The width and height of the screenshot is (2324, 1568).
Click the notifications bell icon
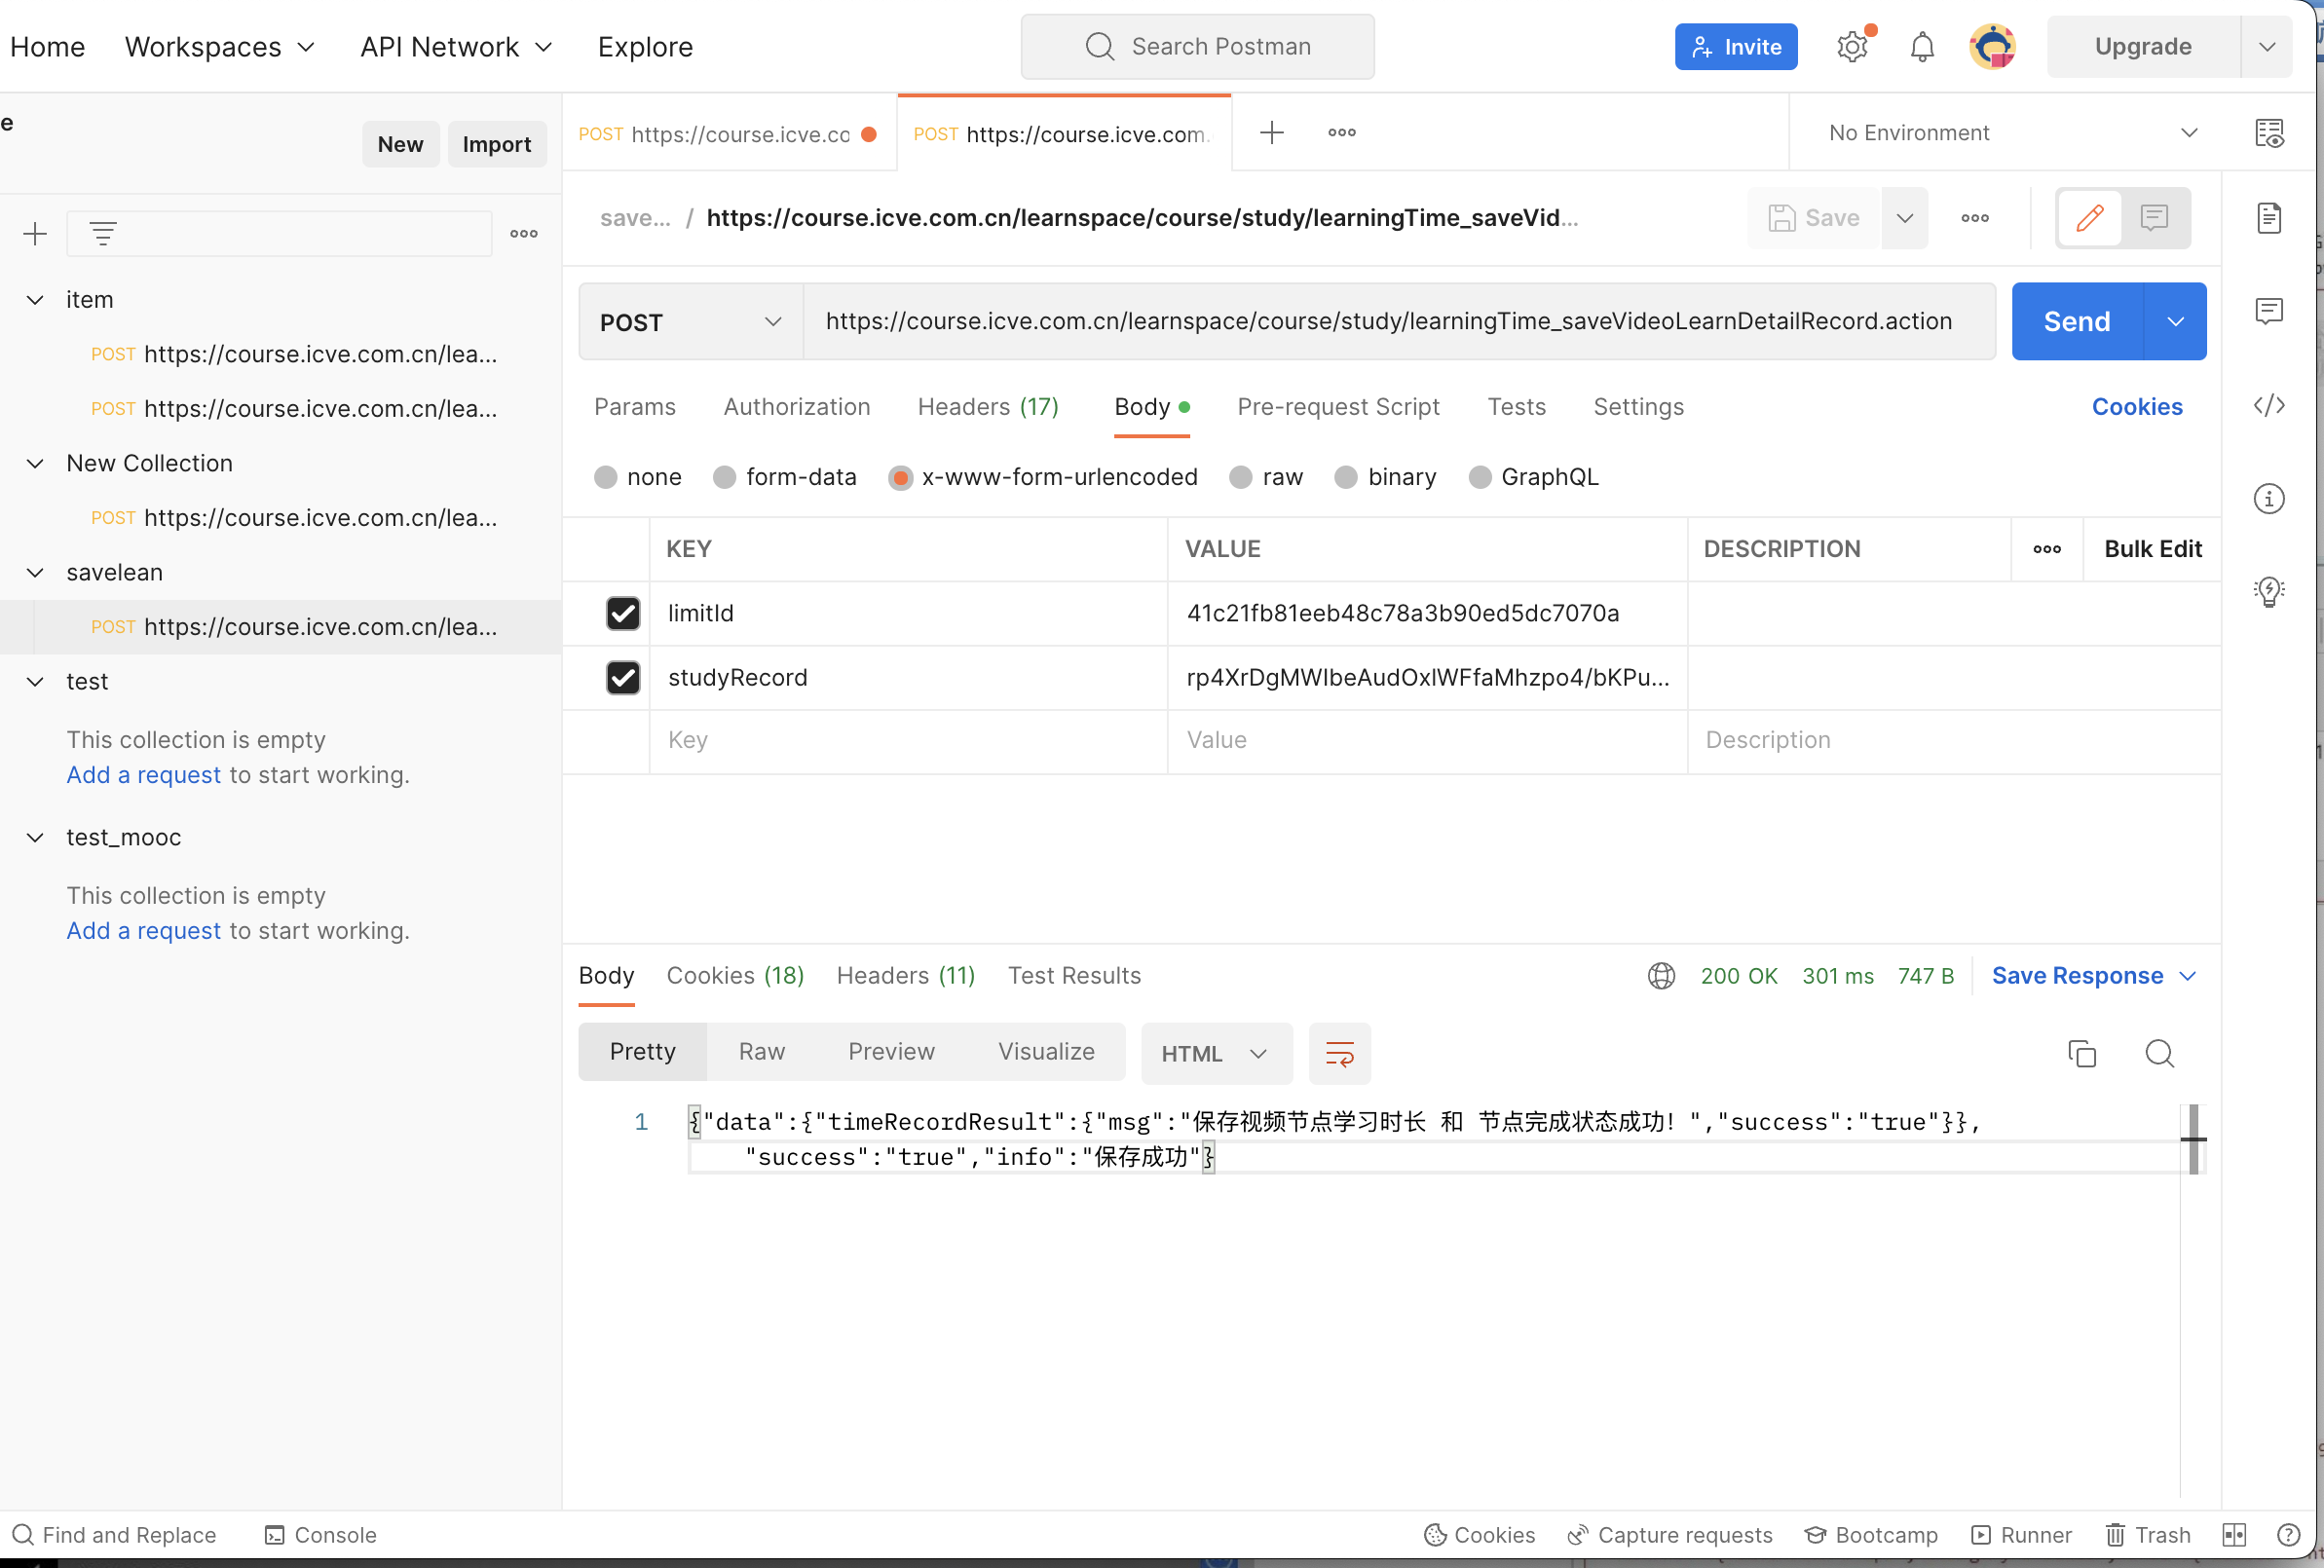click(x=1921, y=47)
